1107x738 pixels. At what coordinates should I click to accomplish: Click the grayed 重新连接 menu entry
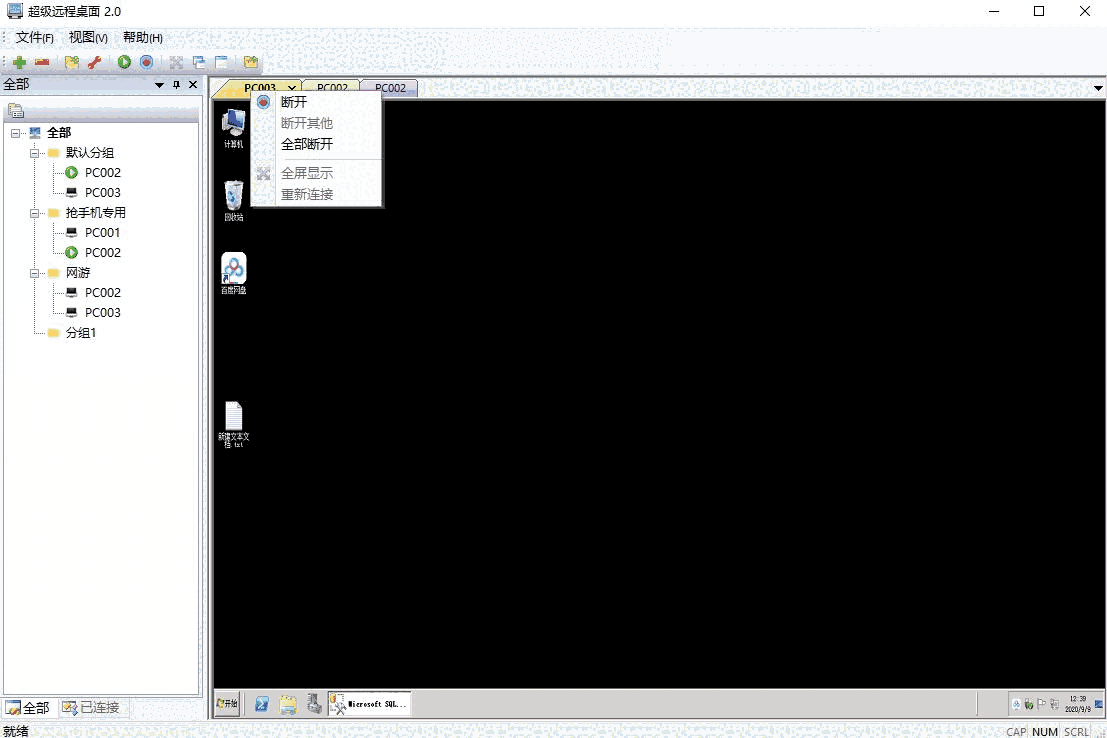pos(316,194)
